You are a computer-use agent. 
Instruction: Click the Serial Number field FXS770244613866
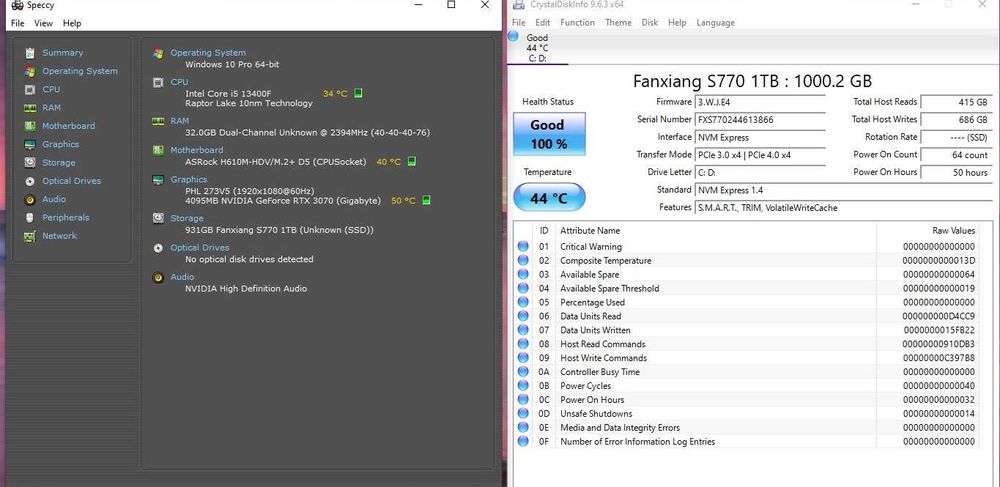pos(760,119)
